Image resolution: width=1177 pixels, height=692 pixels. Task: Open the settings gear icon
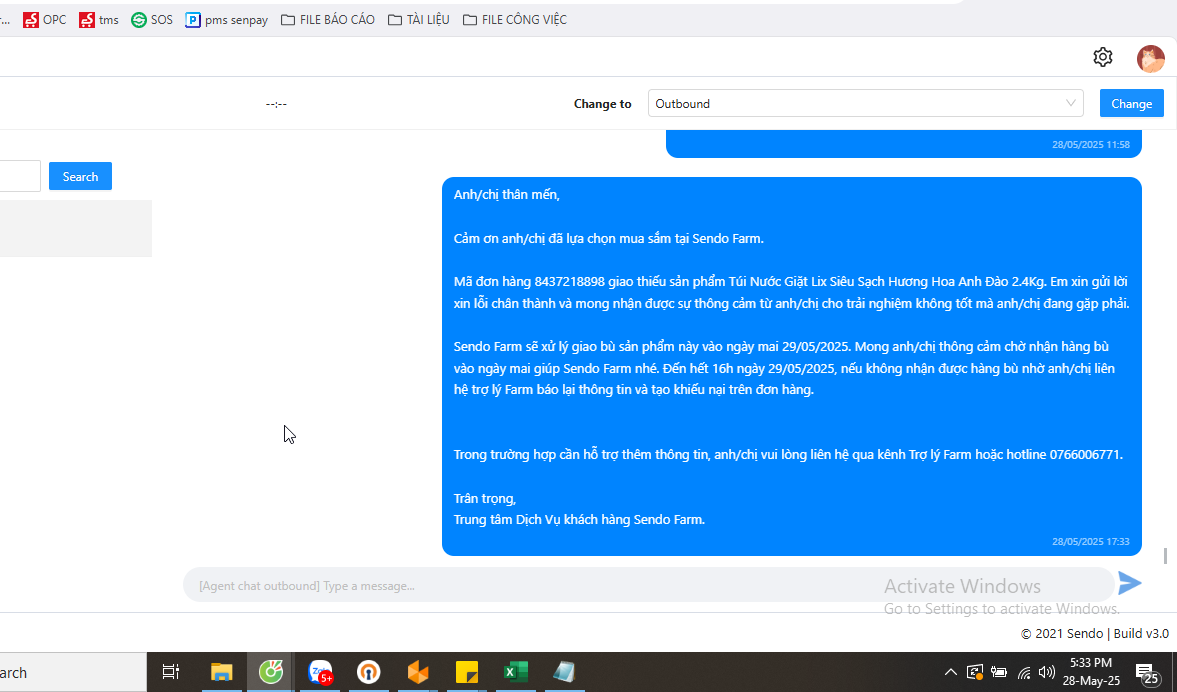point(1103,57)
